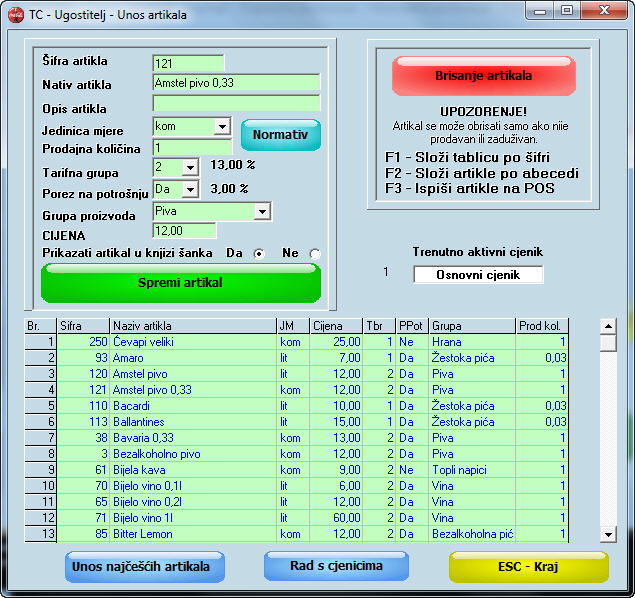Screen dimensions: 635x598
Task: Expand the Grupa proizvoda dropdown
Action: click(x=262, y=211)
